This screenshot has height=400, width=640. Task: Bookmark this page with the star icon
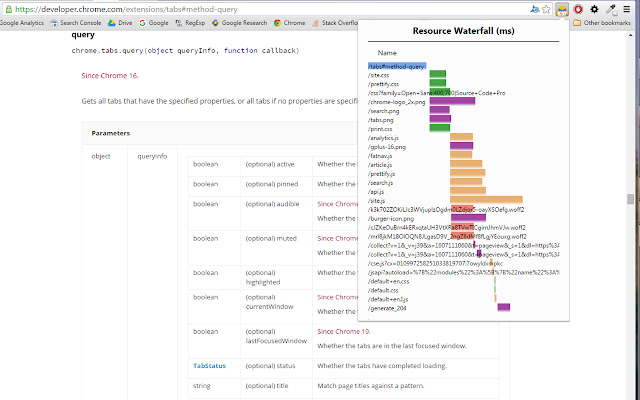(548, 8)
